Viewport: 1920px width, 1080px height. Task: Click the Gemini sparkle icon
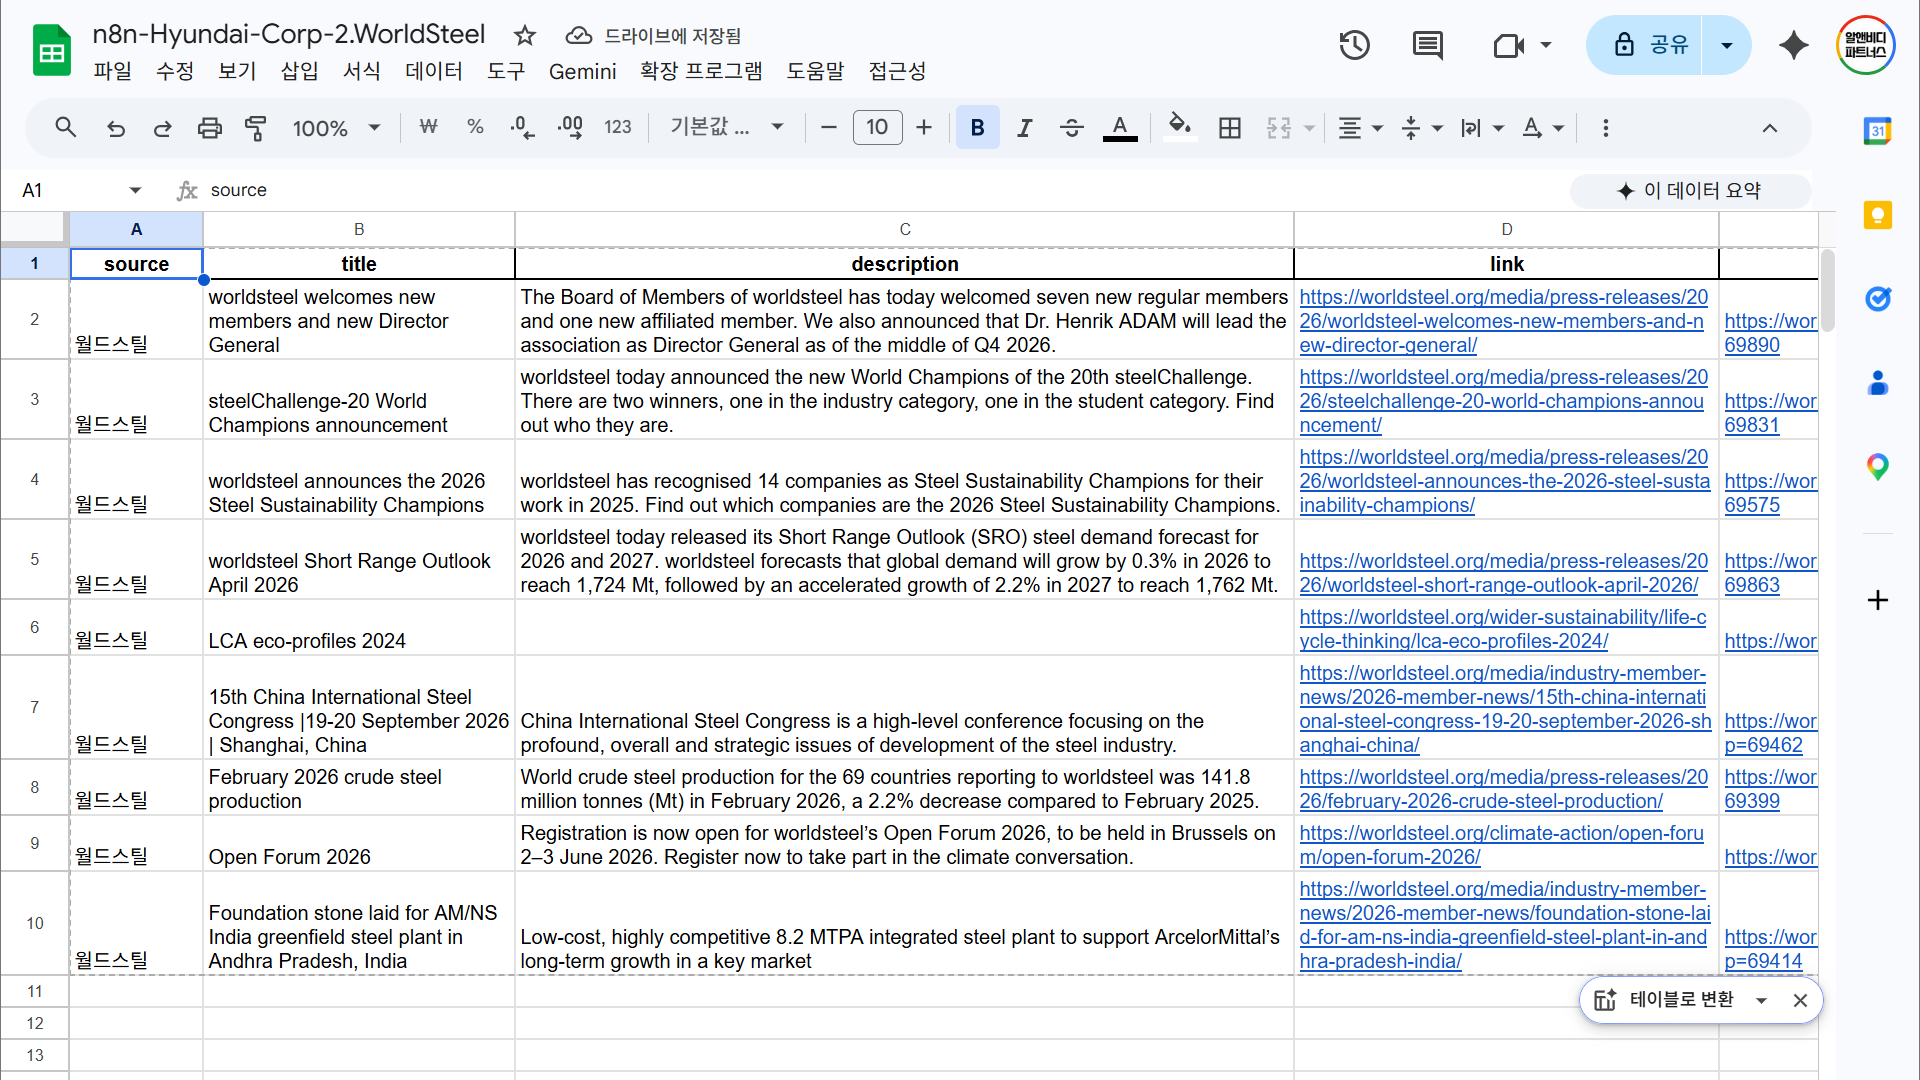[x=1794, y=45]
